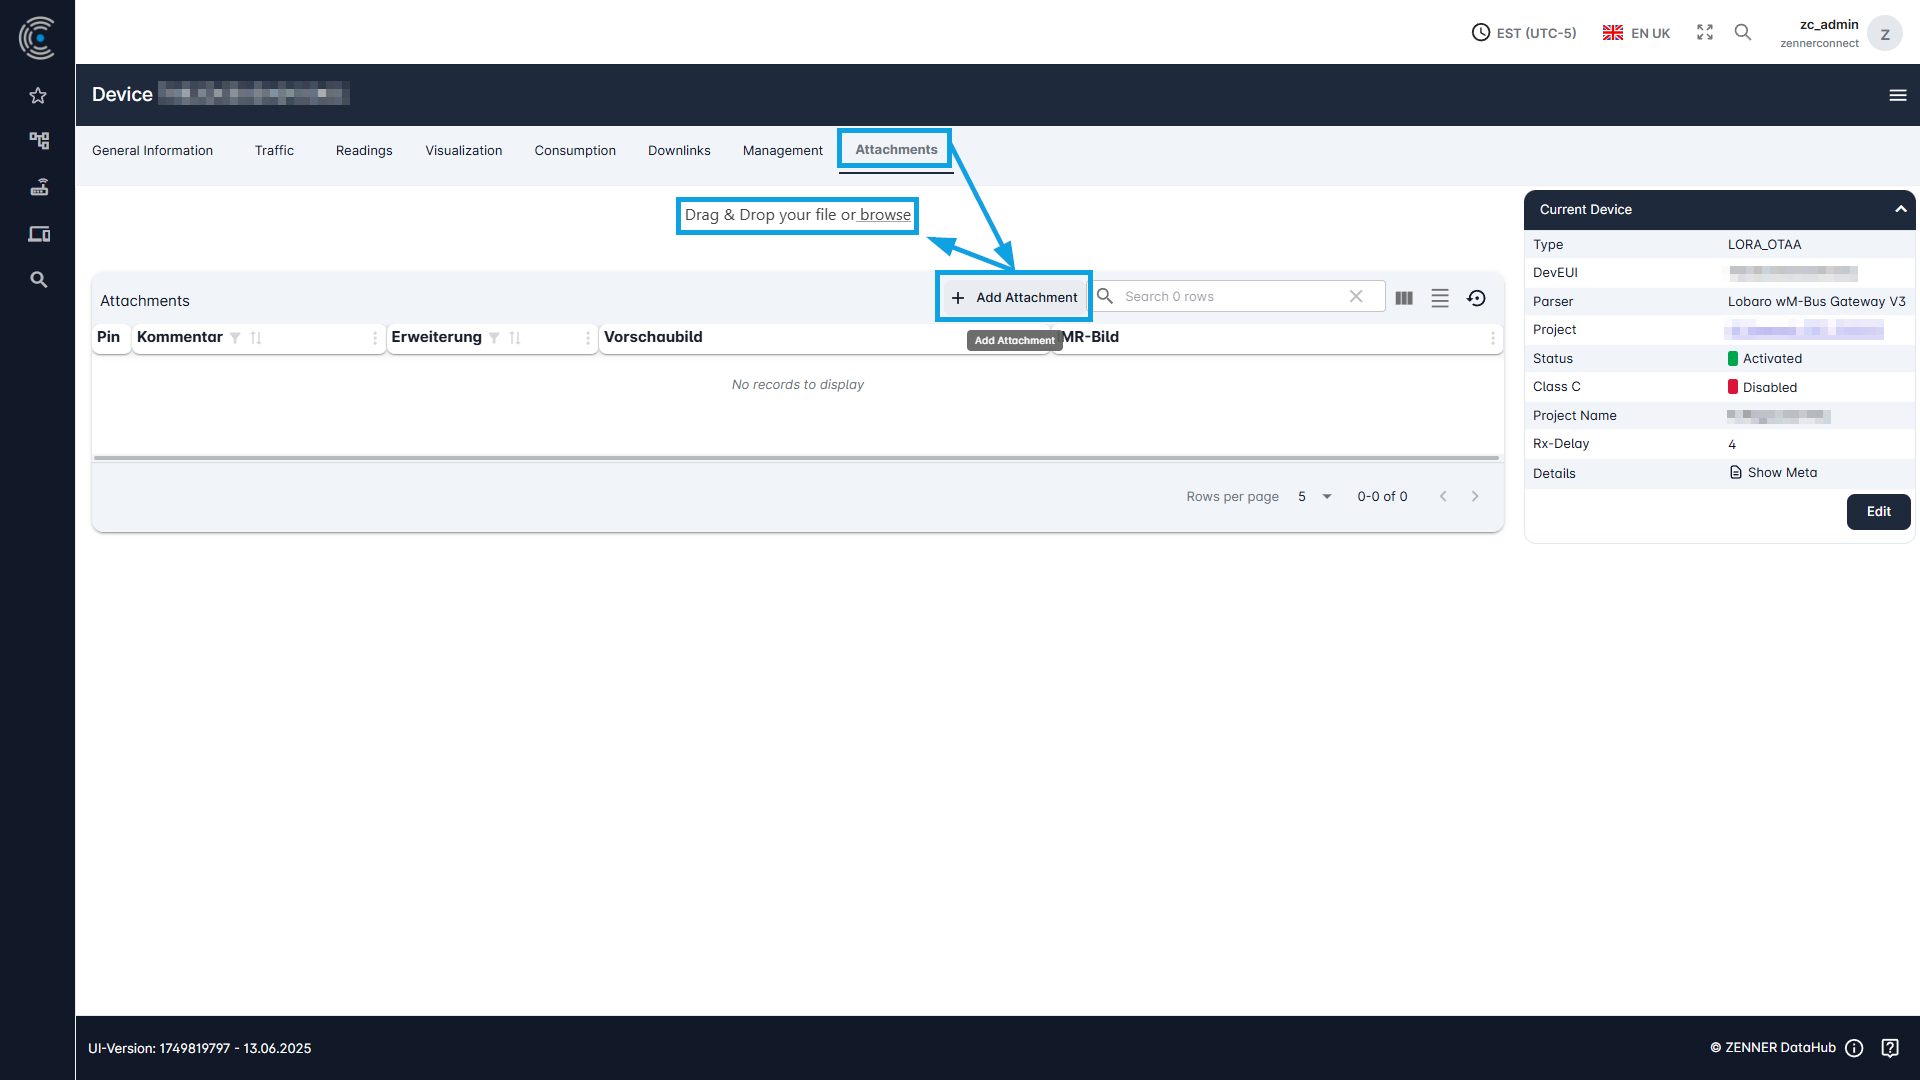1920x1080 pixels.
Task: Open the hamburger menu on the device header
Action: click(x=1899, y=95)
